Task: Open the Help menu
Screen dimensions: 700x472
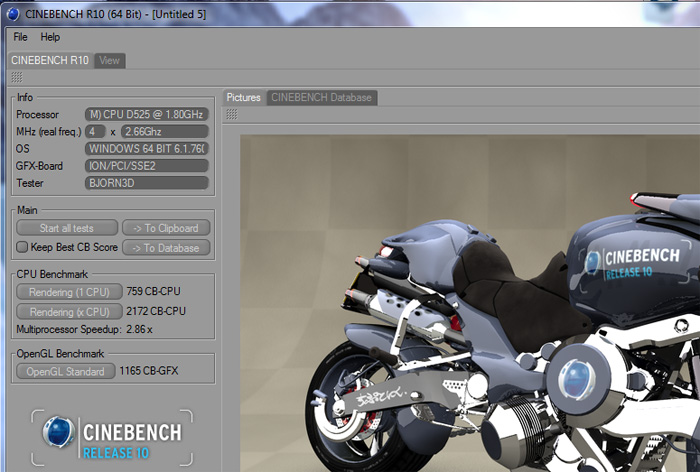Action: [50, 37]
